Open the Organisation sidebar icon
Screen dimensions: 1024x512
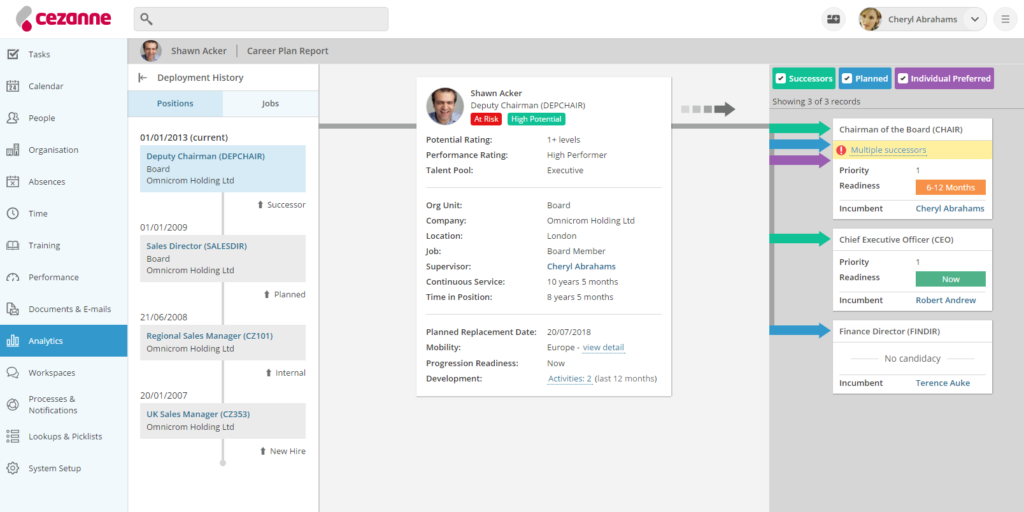[12, 150]
